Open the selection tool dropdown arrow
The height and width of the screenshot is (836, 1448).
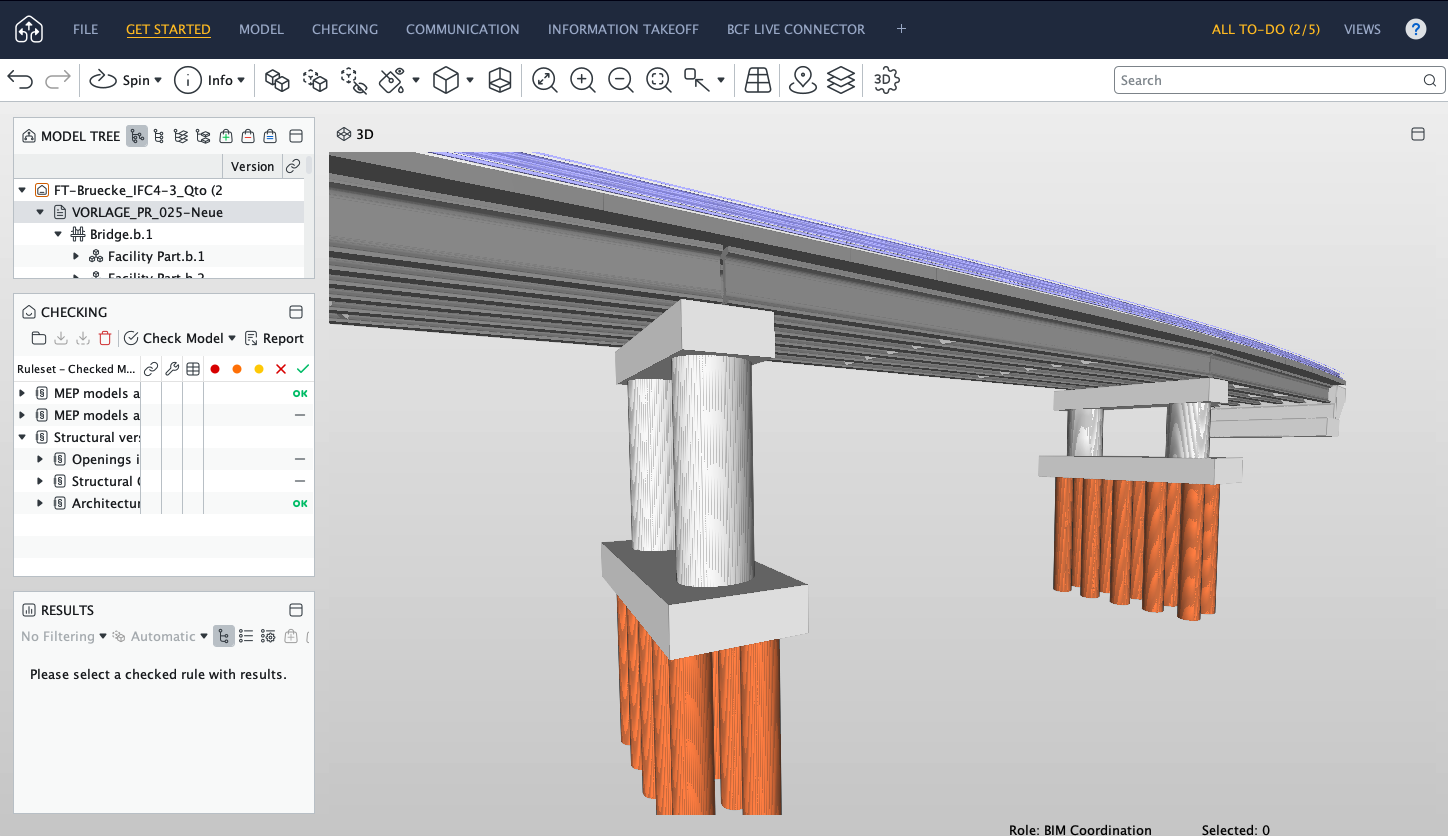721,81
